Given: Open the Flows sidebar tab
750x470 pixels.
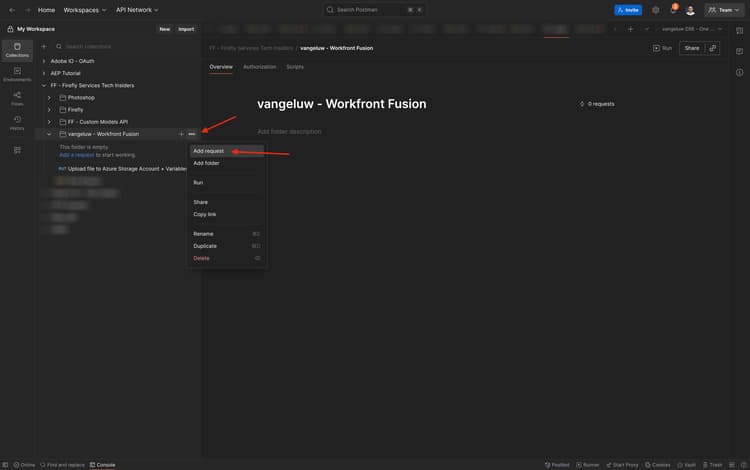Looking at the screenshot, I should click(x=17, y=98).
